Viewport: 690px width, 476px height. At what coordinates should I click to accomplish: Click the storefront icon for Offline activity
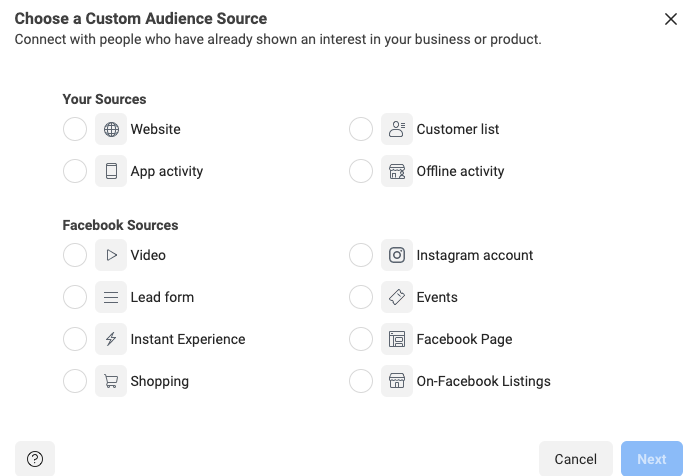(397, 171)
